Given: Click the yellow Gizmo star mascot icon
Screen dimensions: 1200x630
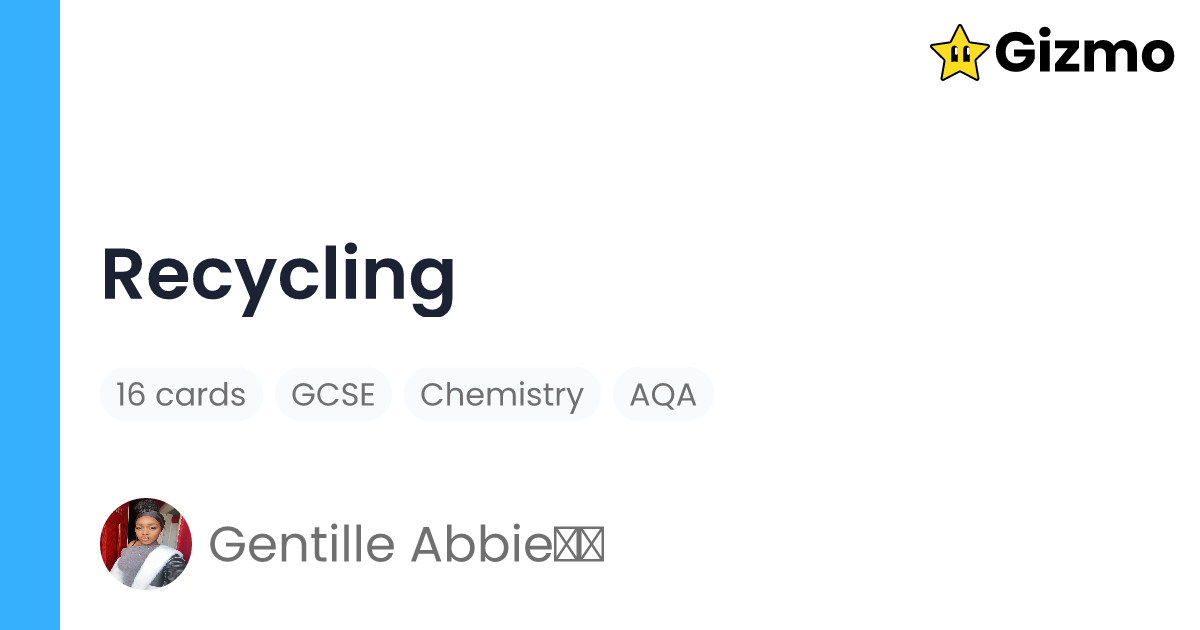Looking at the screenshot, I should click(959, 53).
